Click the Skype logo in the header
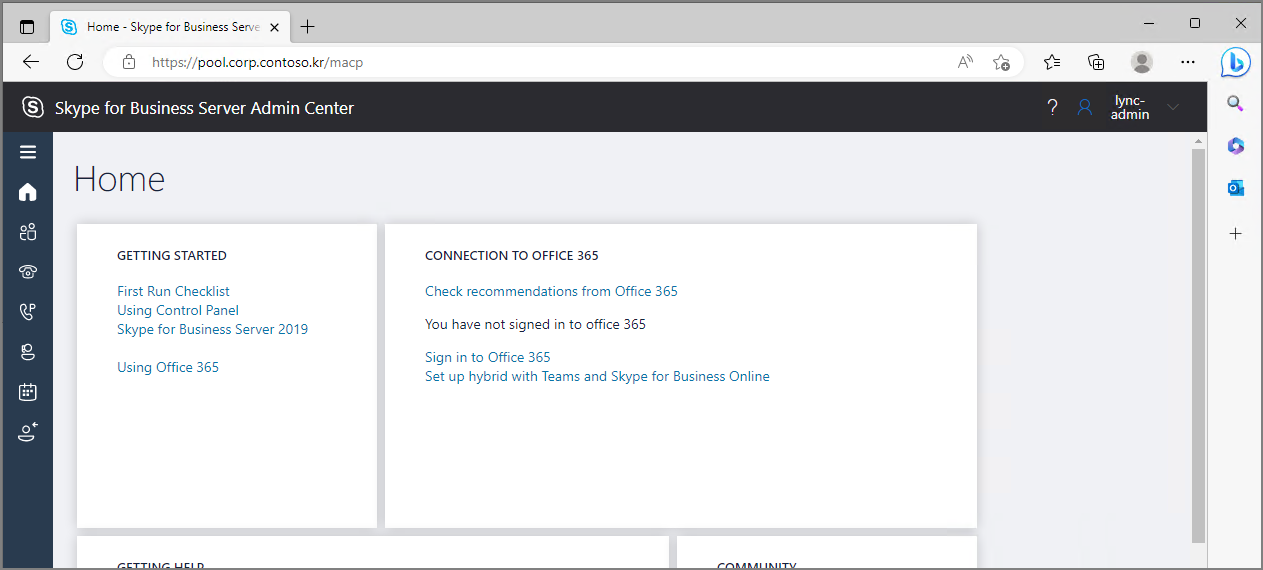 (x=33, y=107)
